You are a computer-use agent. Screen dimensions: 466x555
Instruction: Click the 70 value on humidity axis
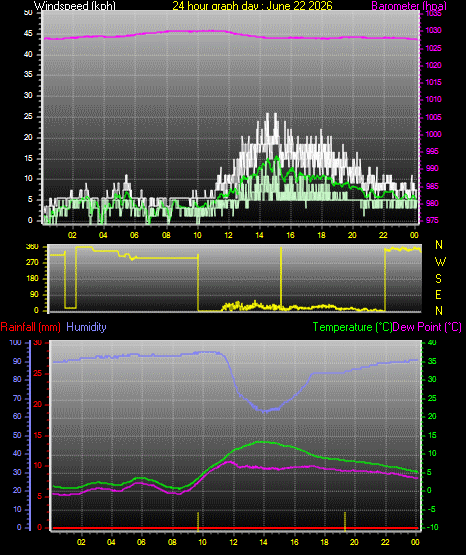tap(17, 399)
